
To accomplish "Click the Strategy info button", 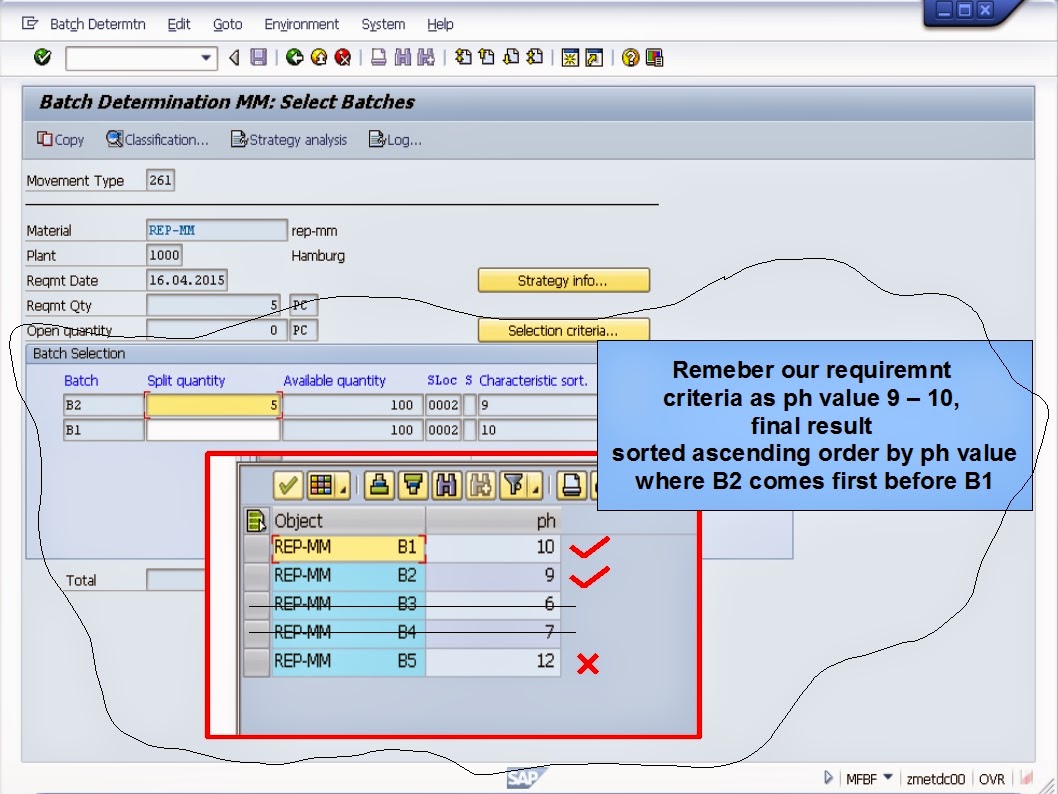I will coord(564,280).
